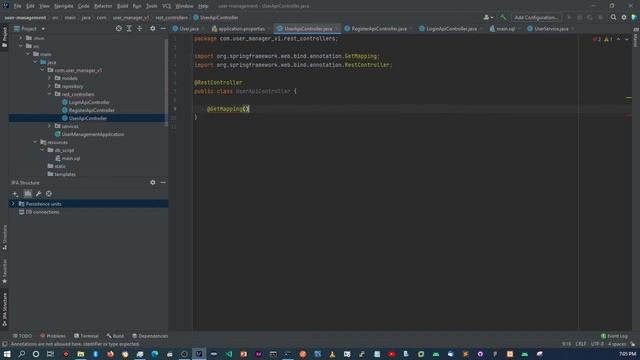Open the Build menu
Image resolution: width=640 pixels, height=360 pixels.
coord(122,6)
